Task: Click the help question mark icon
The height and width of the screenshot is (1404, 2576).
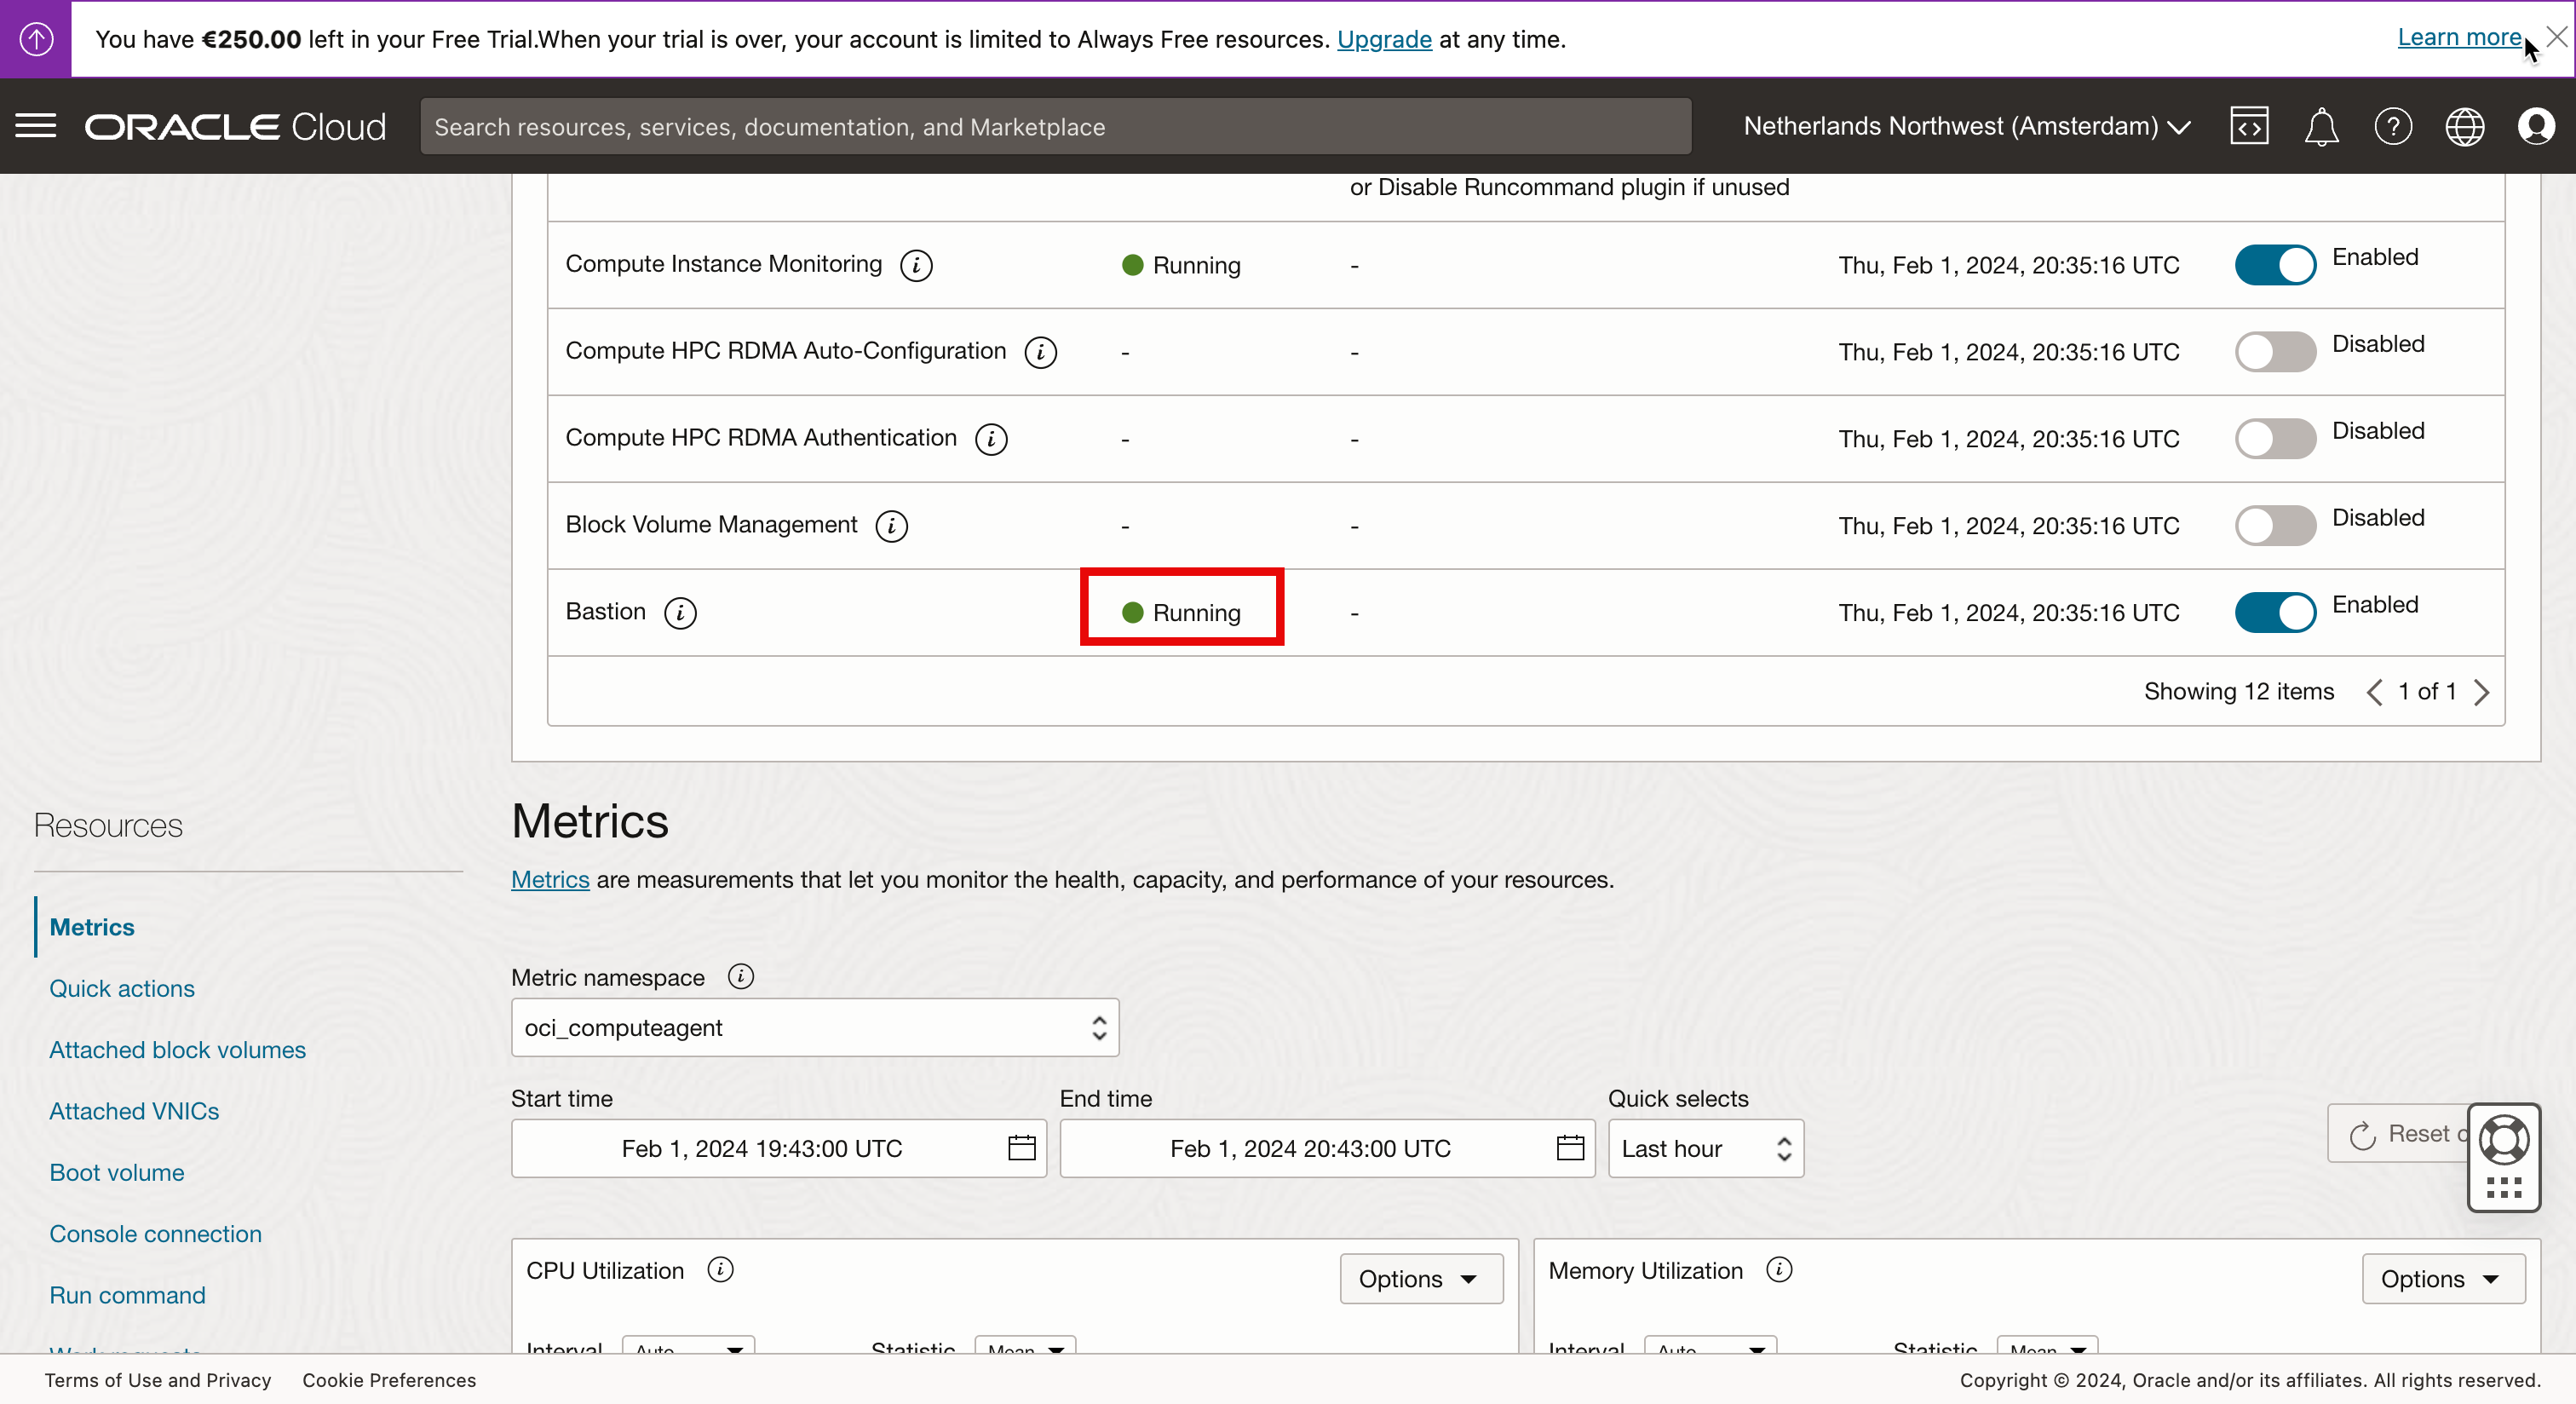Action: 2392,127
